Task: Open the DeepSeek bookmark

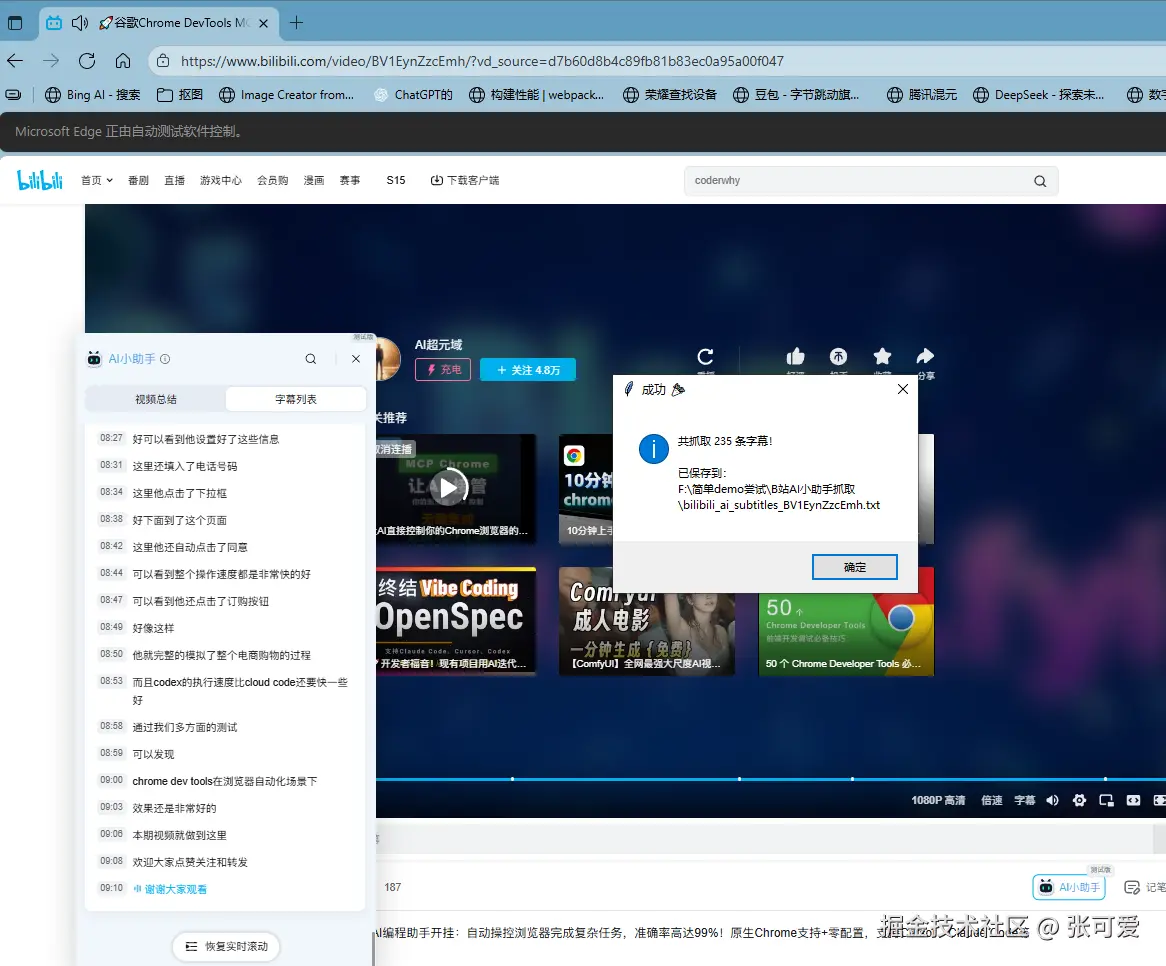Action: coord(1039,94)
